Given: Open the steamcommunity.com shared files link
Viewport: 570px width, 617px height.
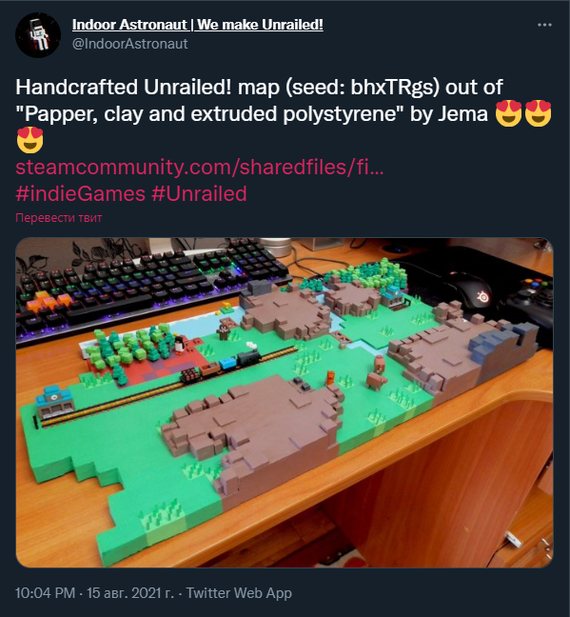Looking at the screenshot, I should coord(199,167).
